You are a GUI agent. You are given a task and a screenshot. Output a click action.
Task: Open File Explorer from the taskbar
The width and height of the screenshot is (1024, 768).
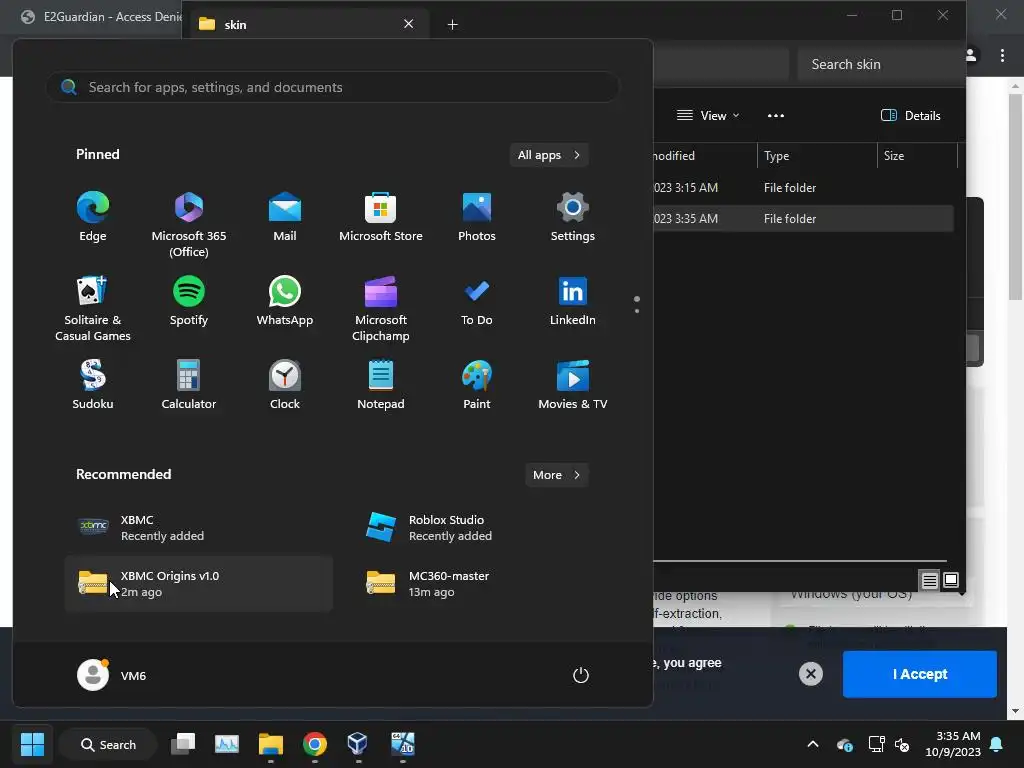[x=270, y=744]
